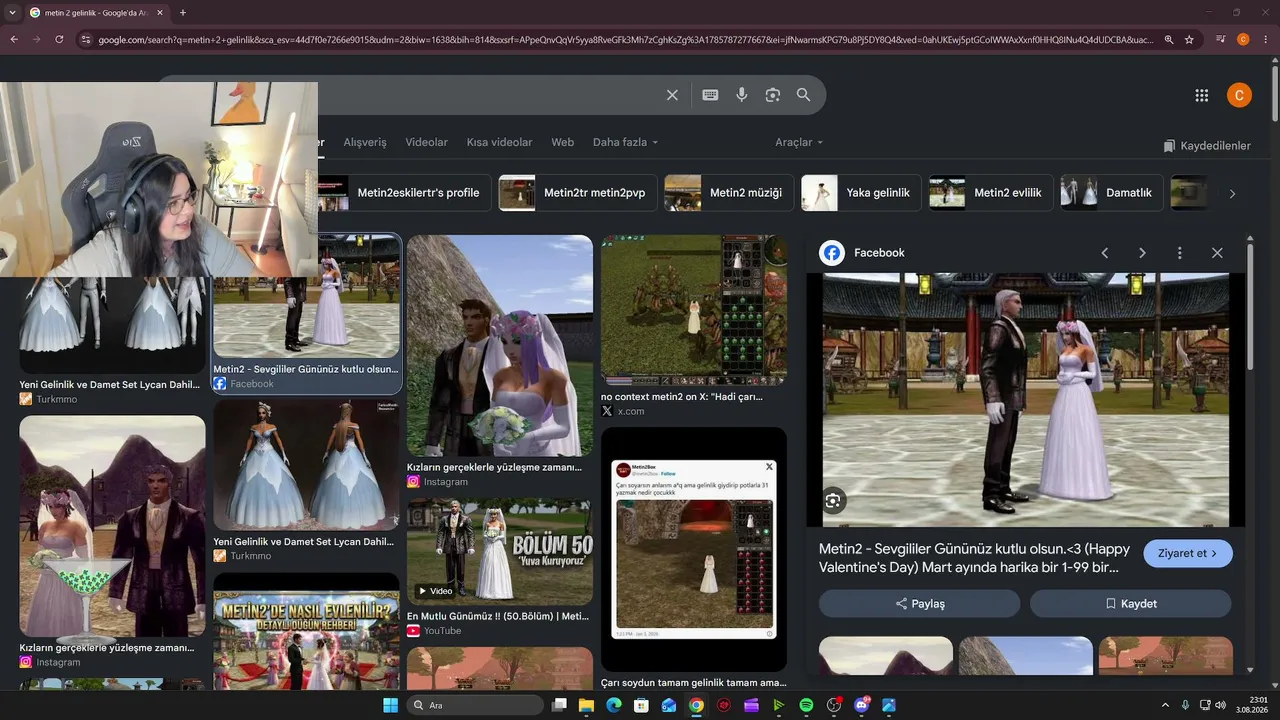The height and width of the screenshot is (720, 1280).
Task: Close the Facebook image preview panel
Action: tap(1217, 253)
